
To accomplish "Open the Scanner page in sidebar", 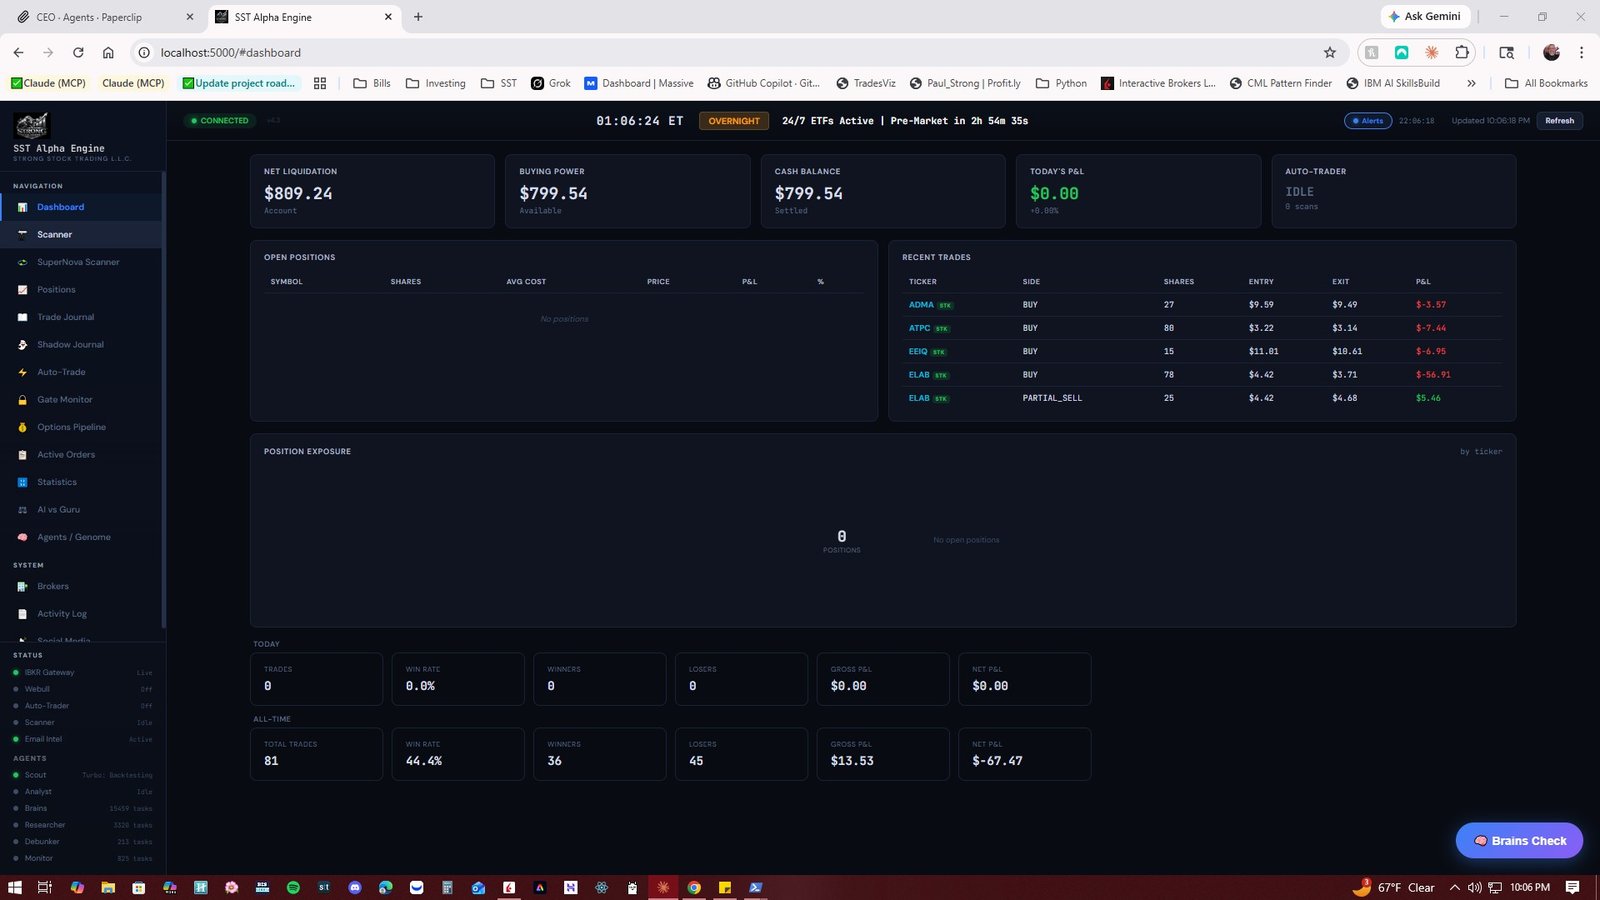I will pyautogui.click(x=81, y=234).
